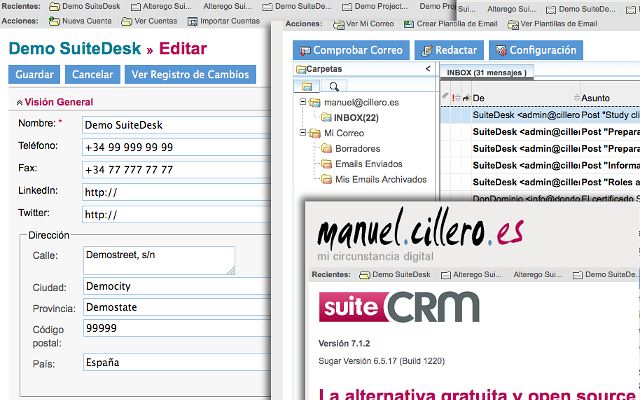Image resolution: width=640 pixels, height=400 pixels.
Task: Click the suiteCRM logo
Action: [399, 307]
